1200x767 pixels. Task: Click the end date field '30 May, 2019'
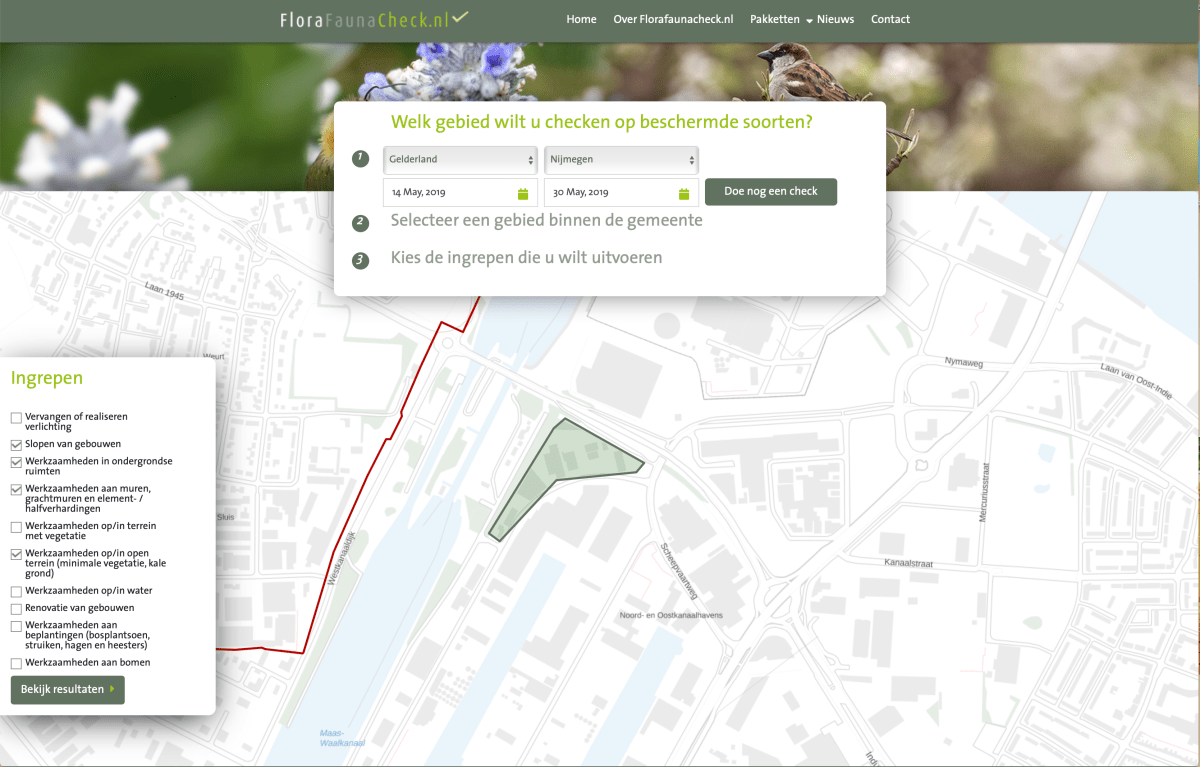621,193
